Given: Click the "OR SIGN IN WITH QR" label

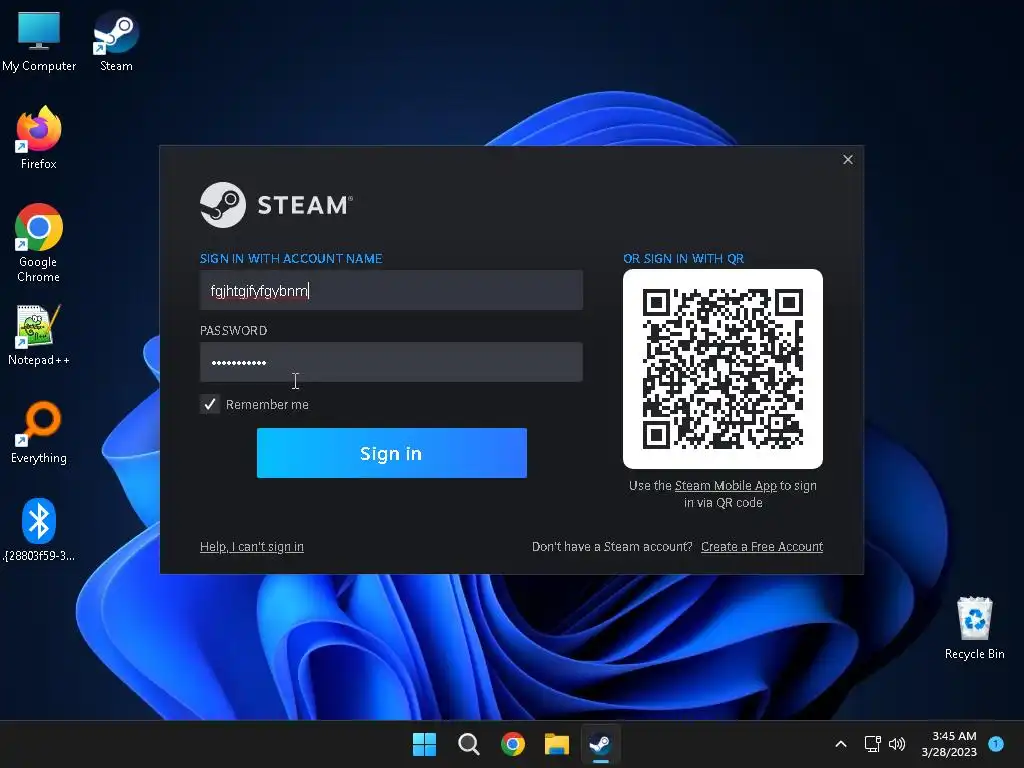Looking at the screenshot, I should (684, 259).
